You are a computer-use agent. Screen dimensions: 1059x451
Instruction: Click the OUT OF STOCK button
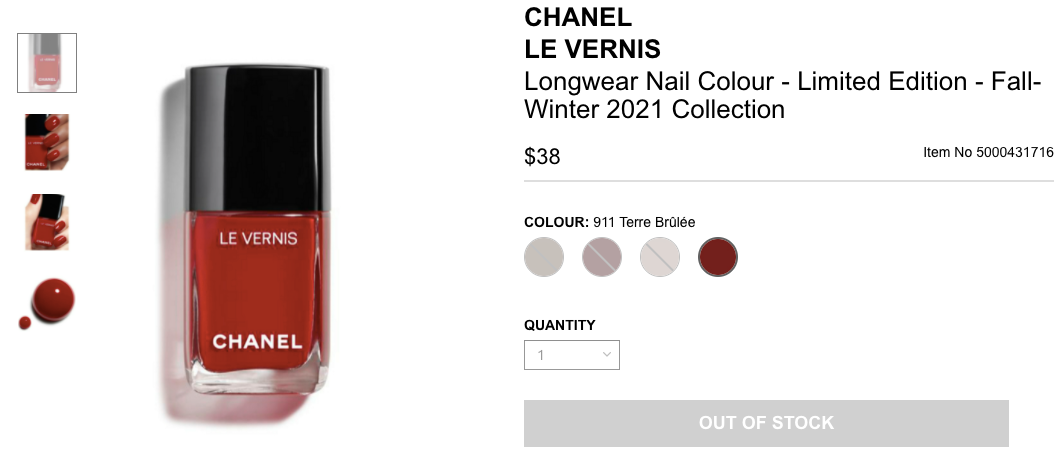766,423
